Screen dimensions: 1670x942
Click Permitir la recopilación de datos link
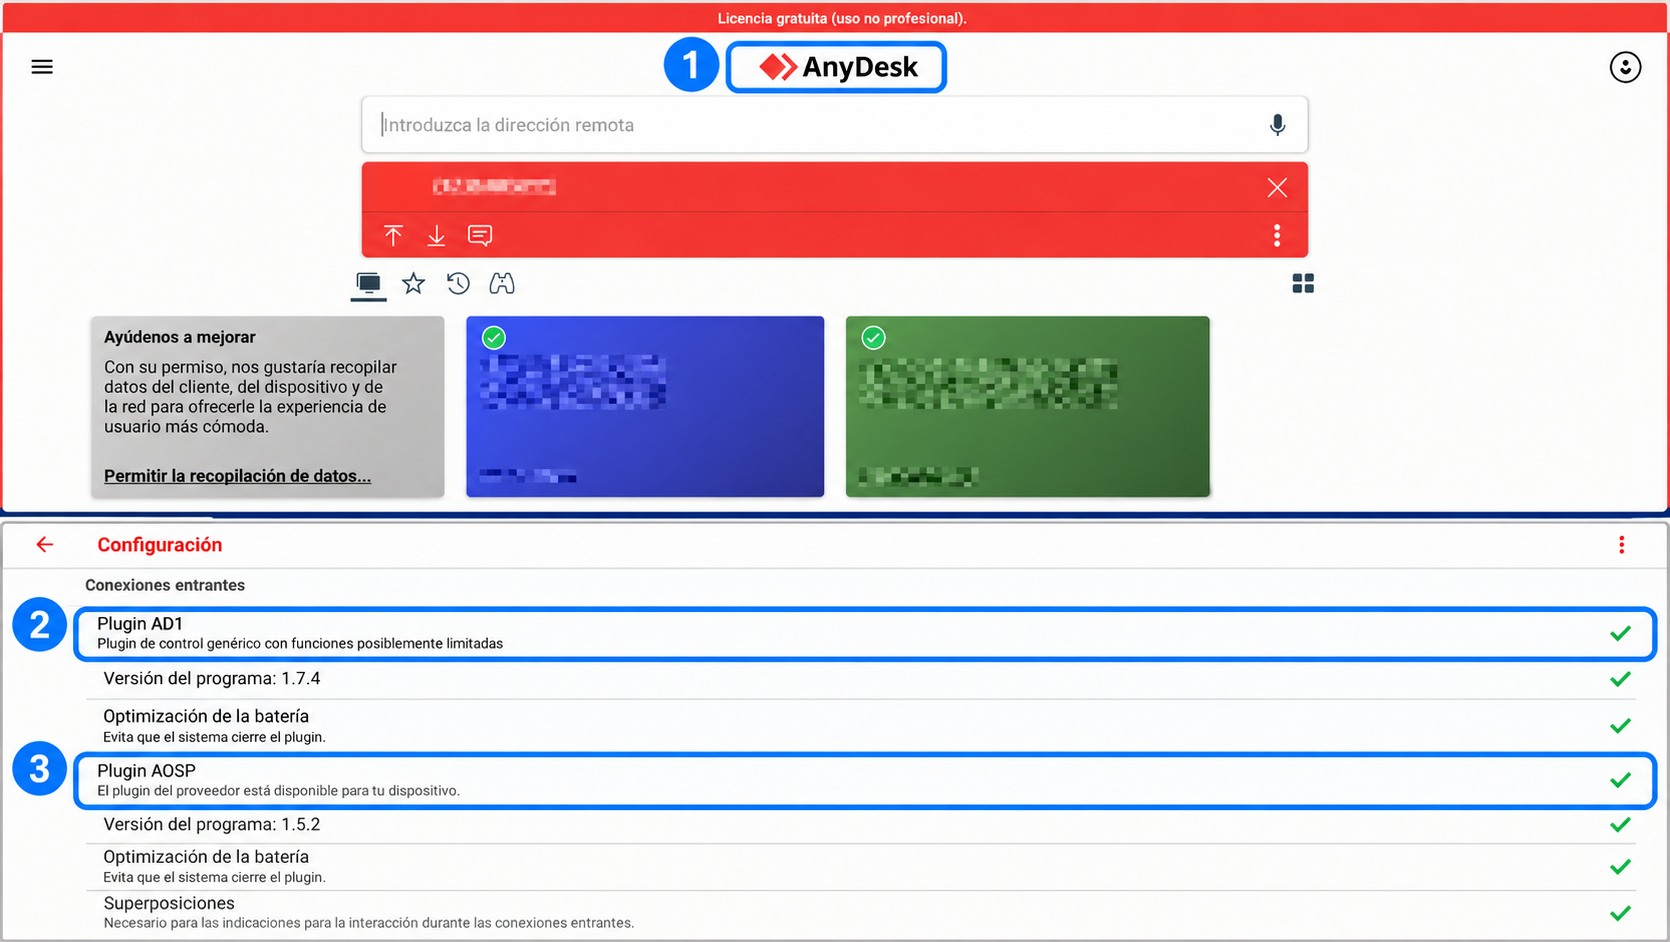pyautogui.click(x=237, y=476)
